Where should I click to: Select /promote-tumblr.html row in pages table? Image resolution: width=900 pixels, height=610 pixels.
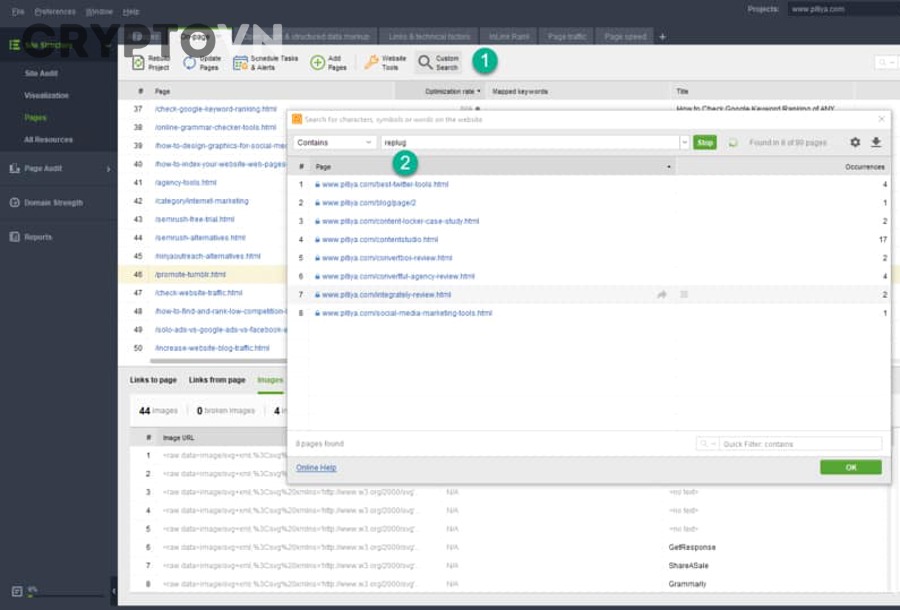click(203, 274)
